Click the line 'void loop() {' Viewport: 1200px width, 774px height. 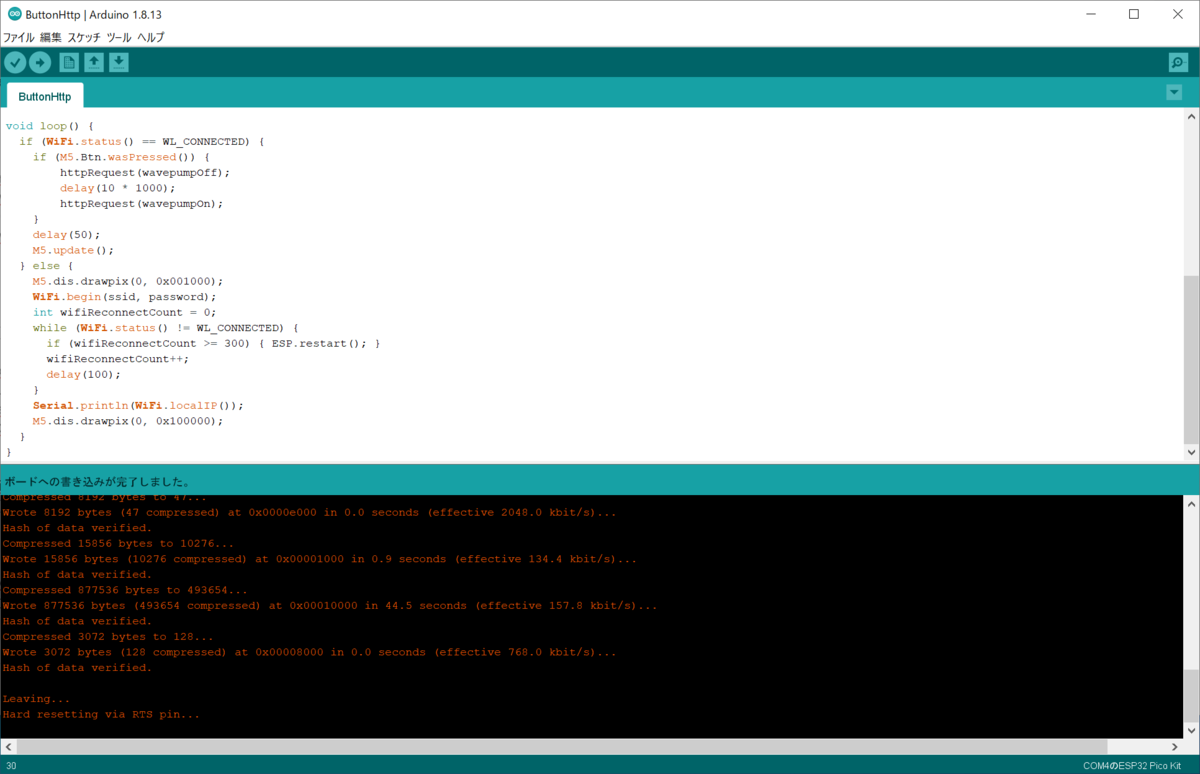[x=49, y=126]
